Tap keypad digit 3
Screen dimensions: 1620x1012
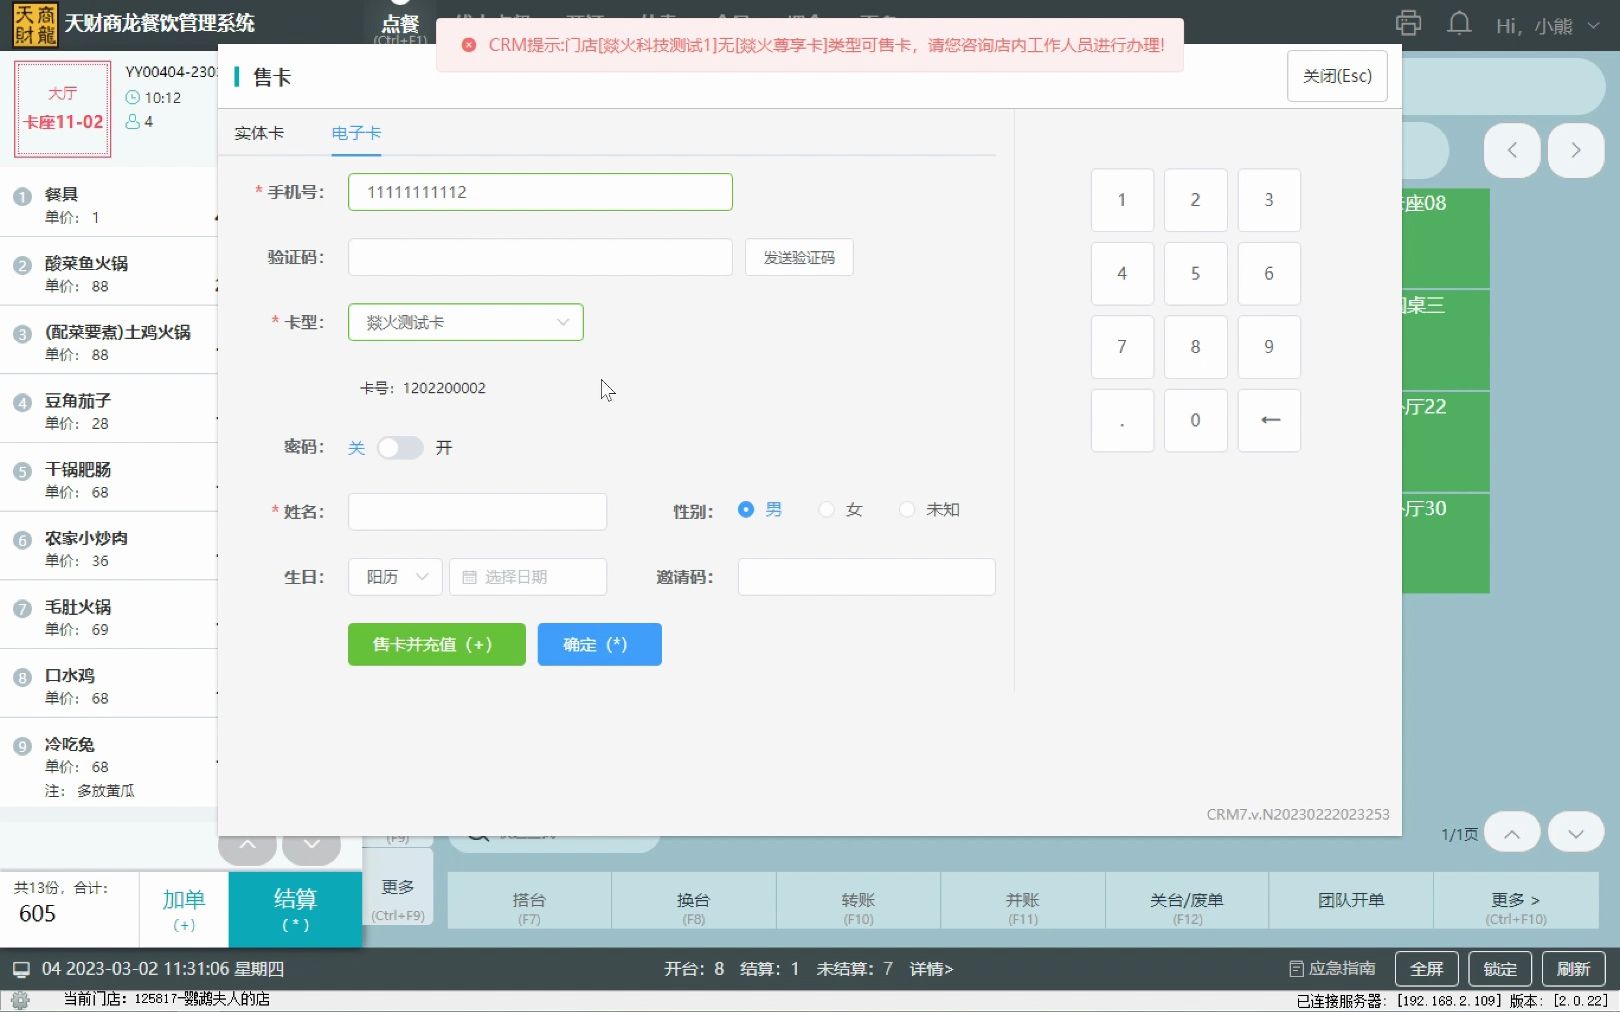click(1269, 200)
